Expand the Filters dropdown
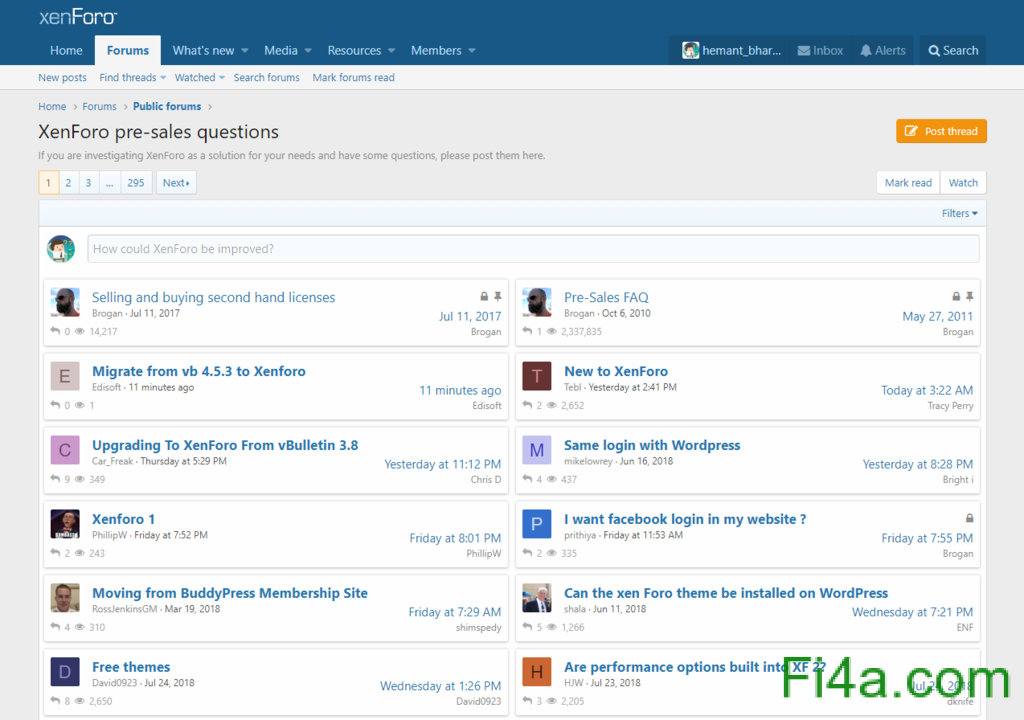1024x720 pixels. (x=959, y=213)
